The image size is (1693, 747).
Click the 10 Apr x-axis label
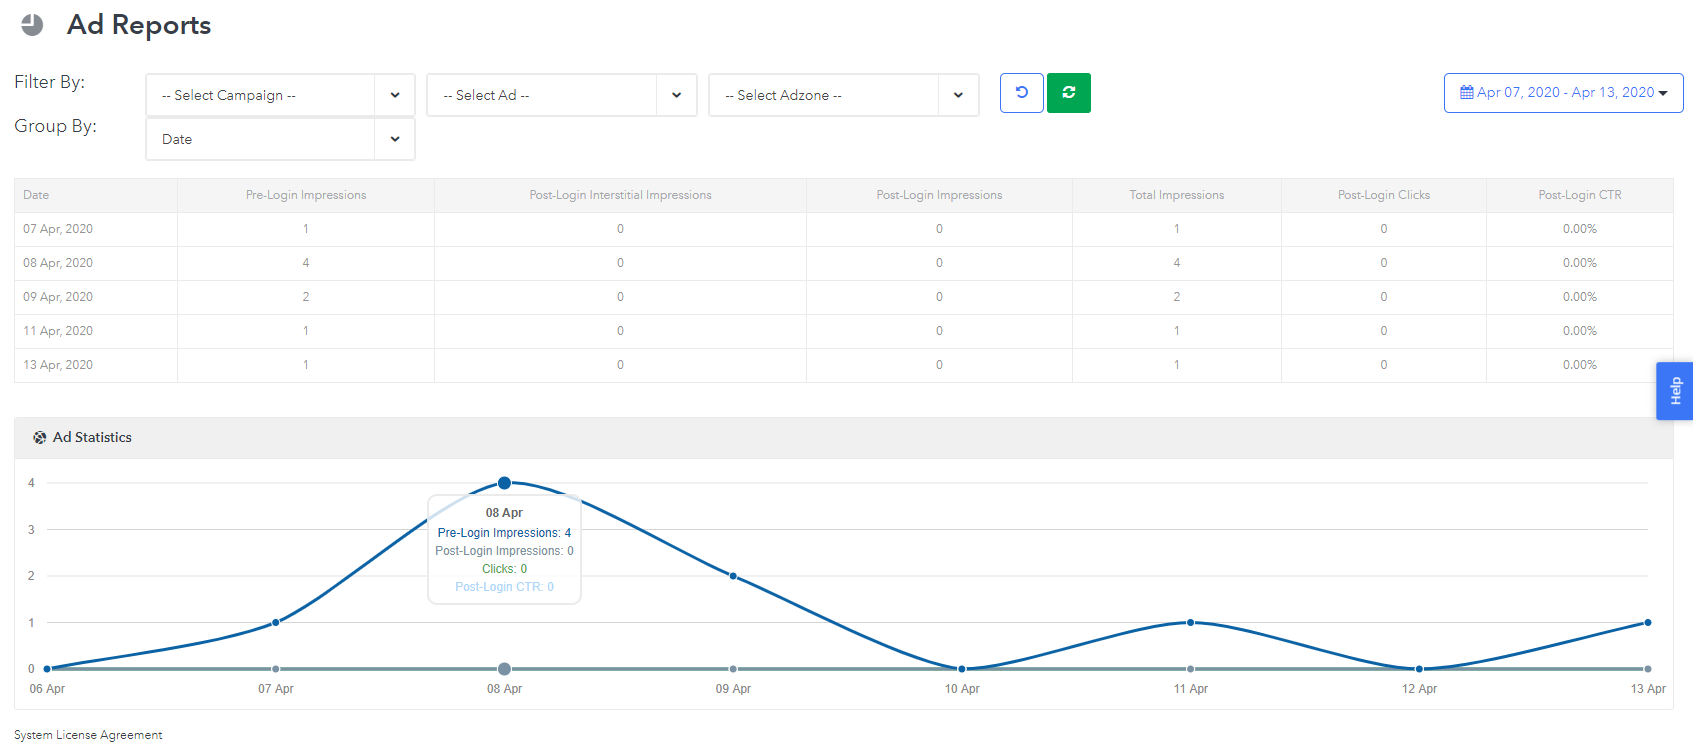[x=962, y=689]
